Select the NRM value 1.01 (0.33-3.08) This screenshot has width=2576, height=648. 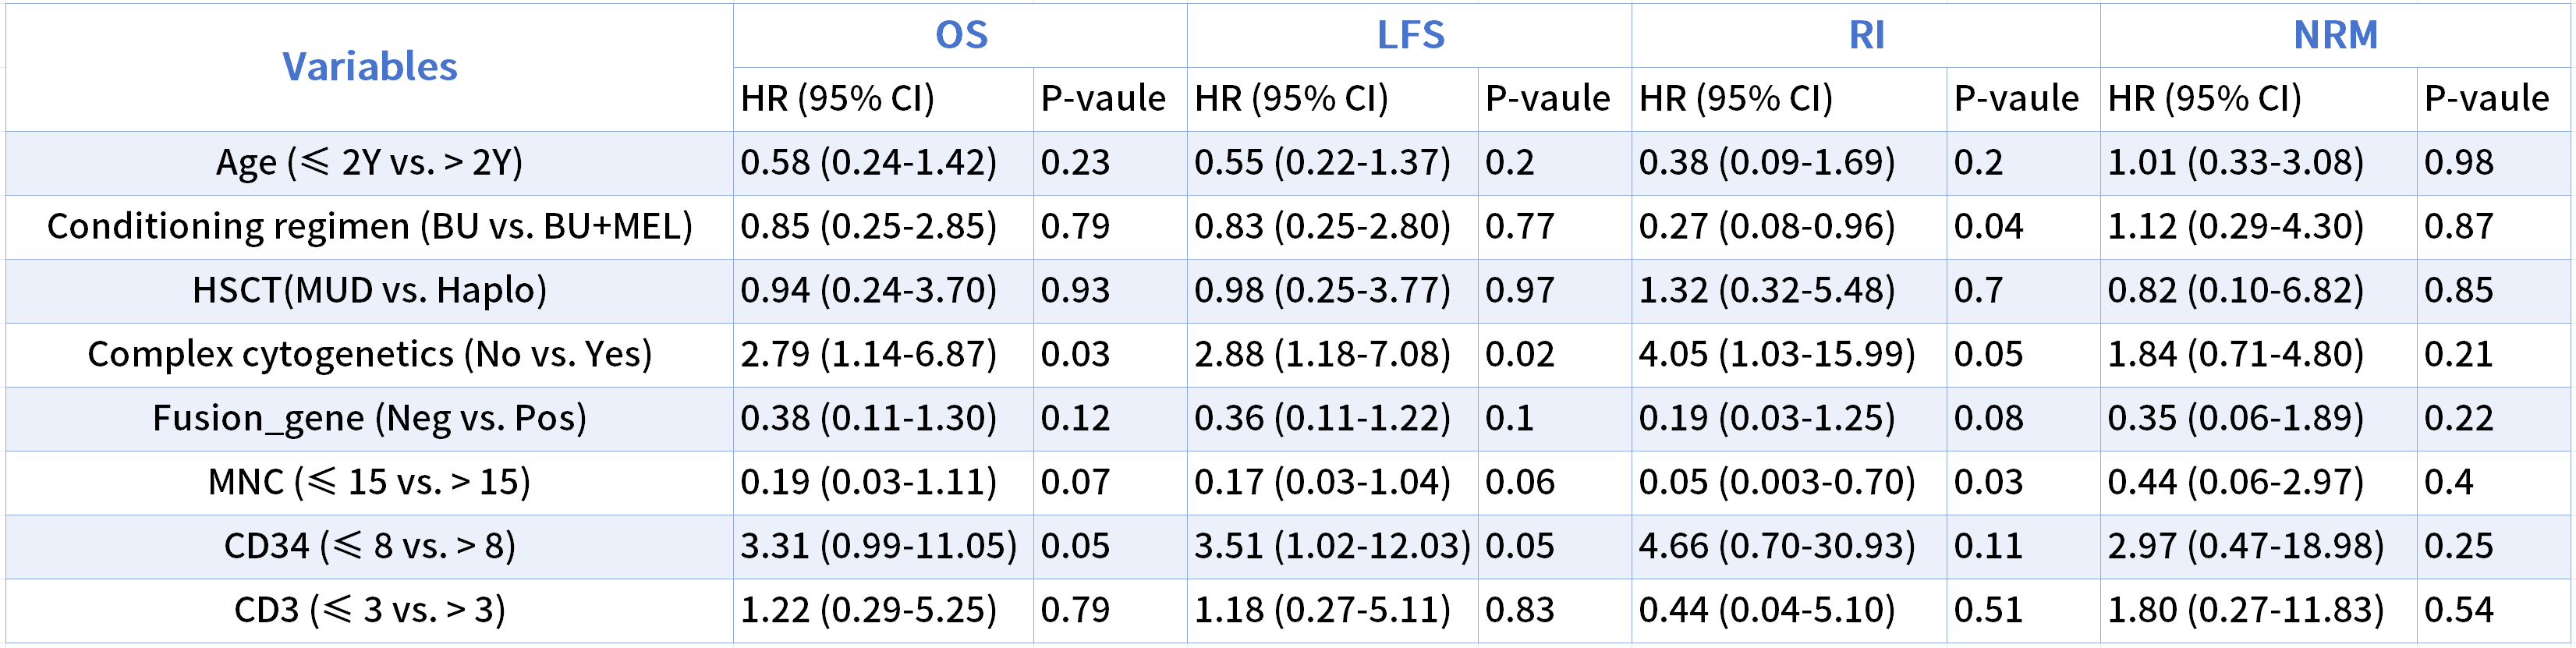(x=2235, y=162)
